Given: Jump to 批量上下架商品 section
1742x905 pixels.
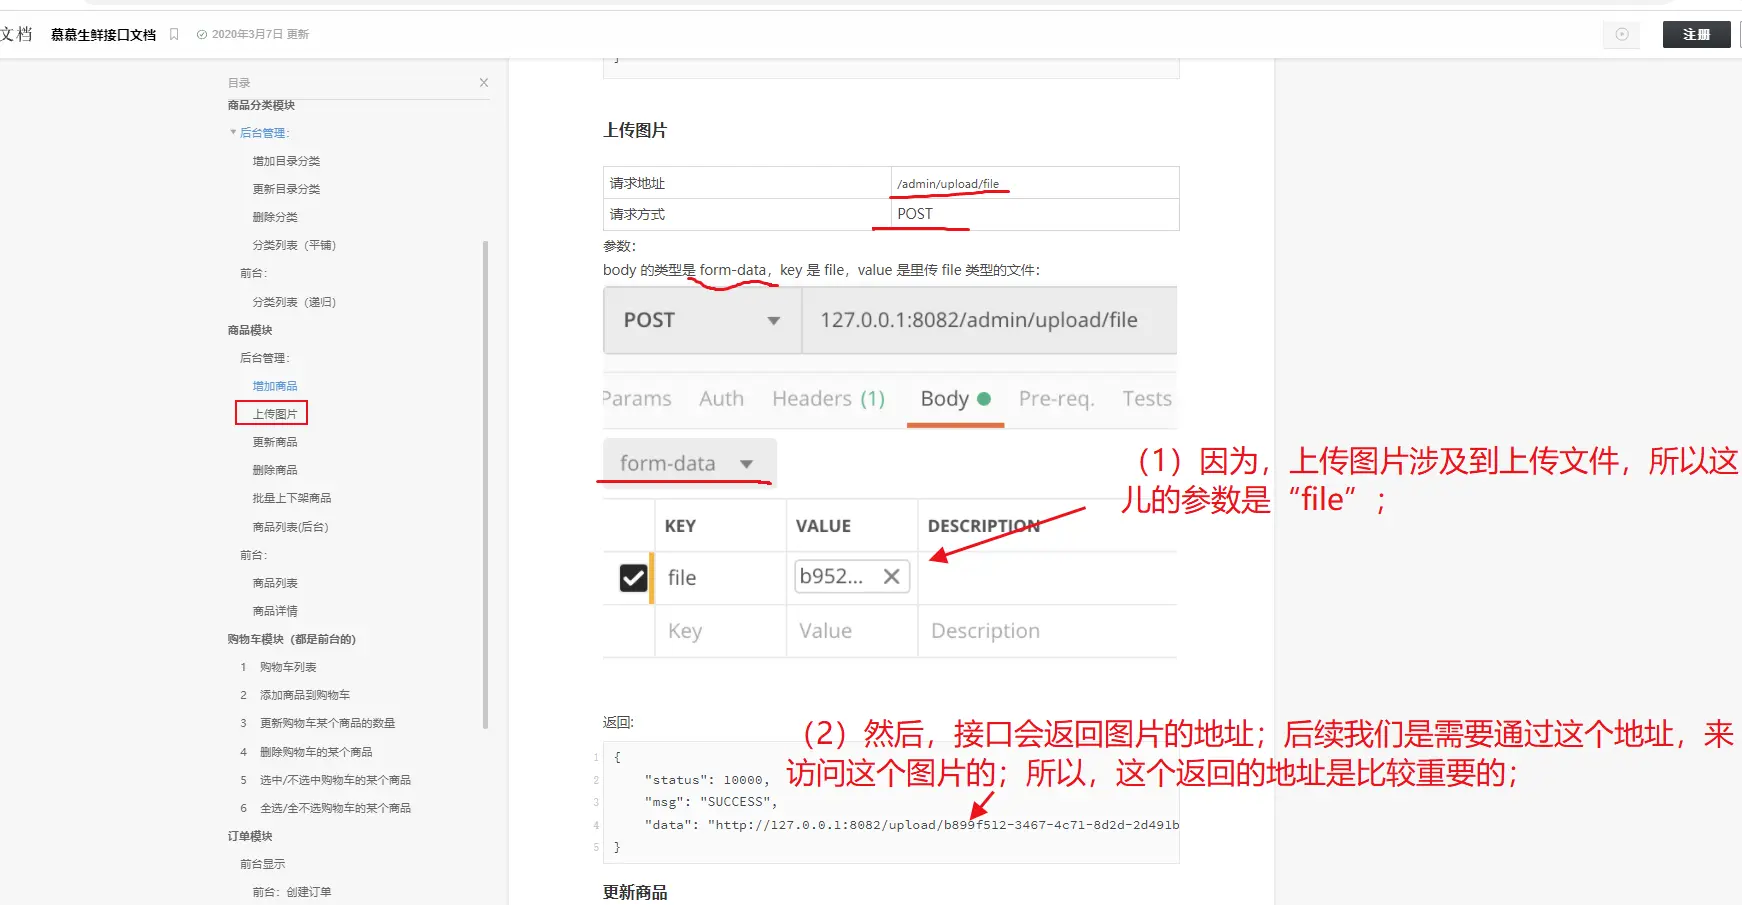Looking at the screenshot, I should (x=292, y=498).
